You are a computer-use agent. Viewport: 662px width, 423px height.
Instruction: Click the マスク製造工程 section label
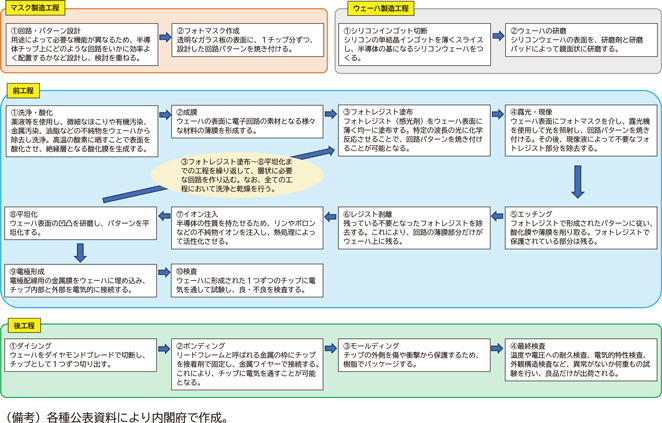(x=35, y=8)
